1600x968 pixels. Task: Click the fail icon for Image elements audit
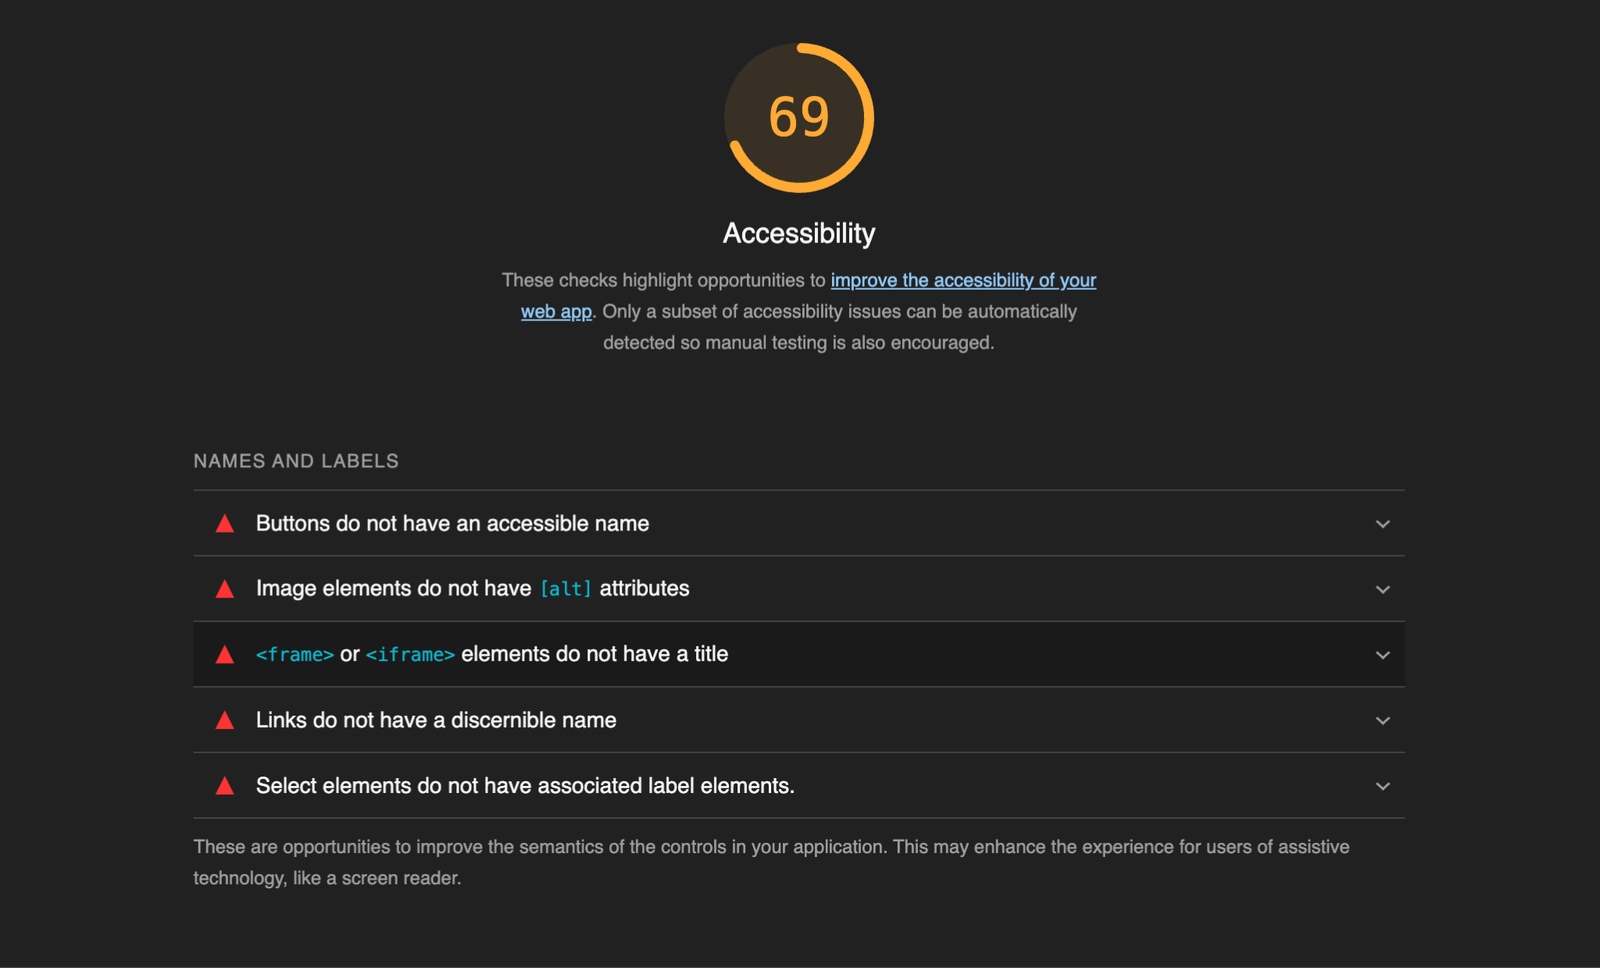coord(225,589)
